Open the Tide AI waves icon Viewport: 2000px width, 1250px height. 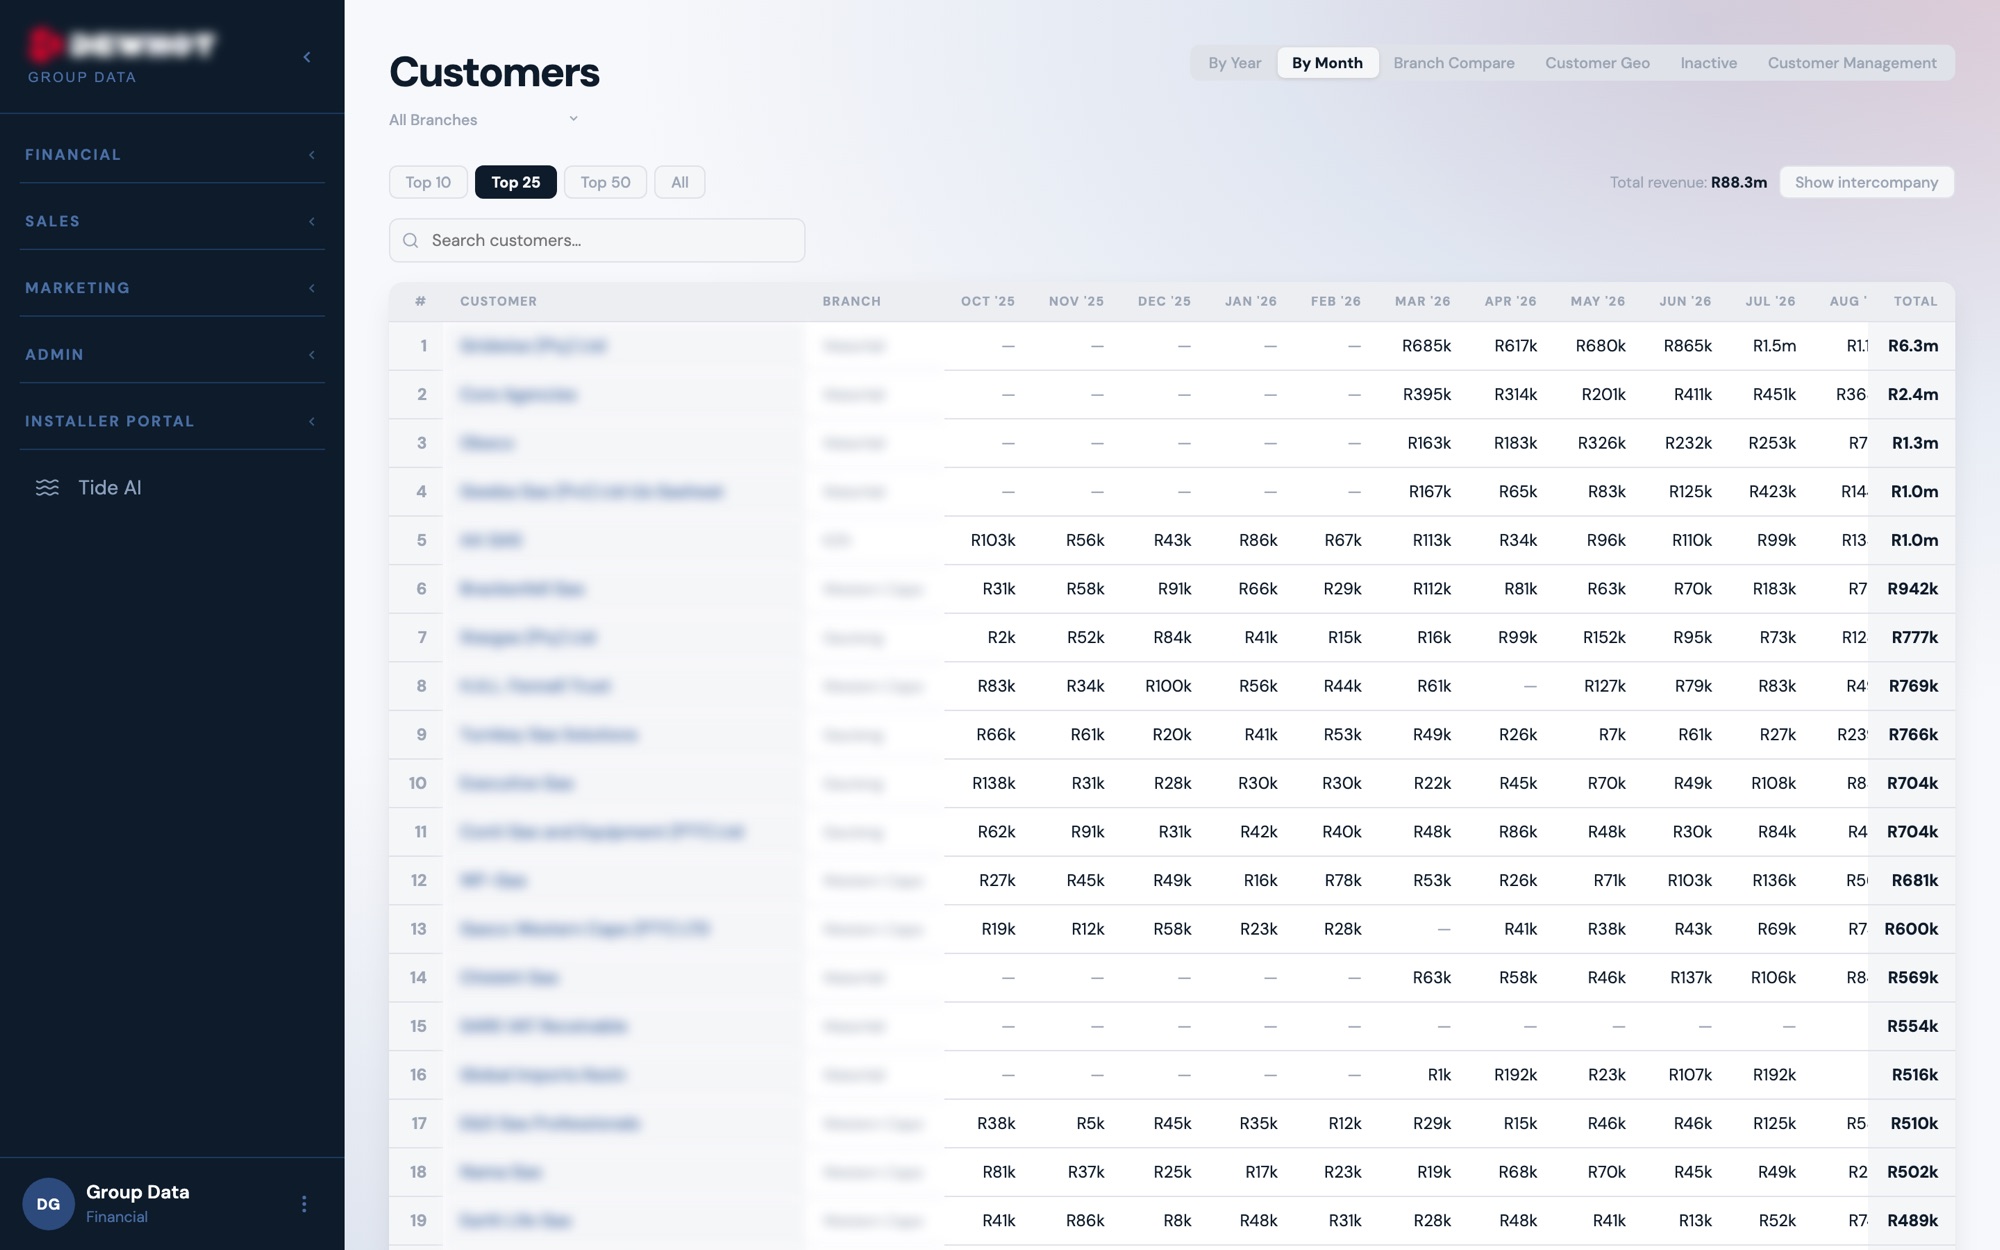[47, 488]
